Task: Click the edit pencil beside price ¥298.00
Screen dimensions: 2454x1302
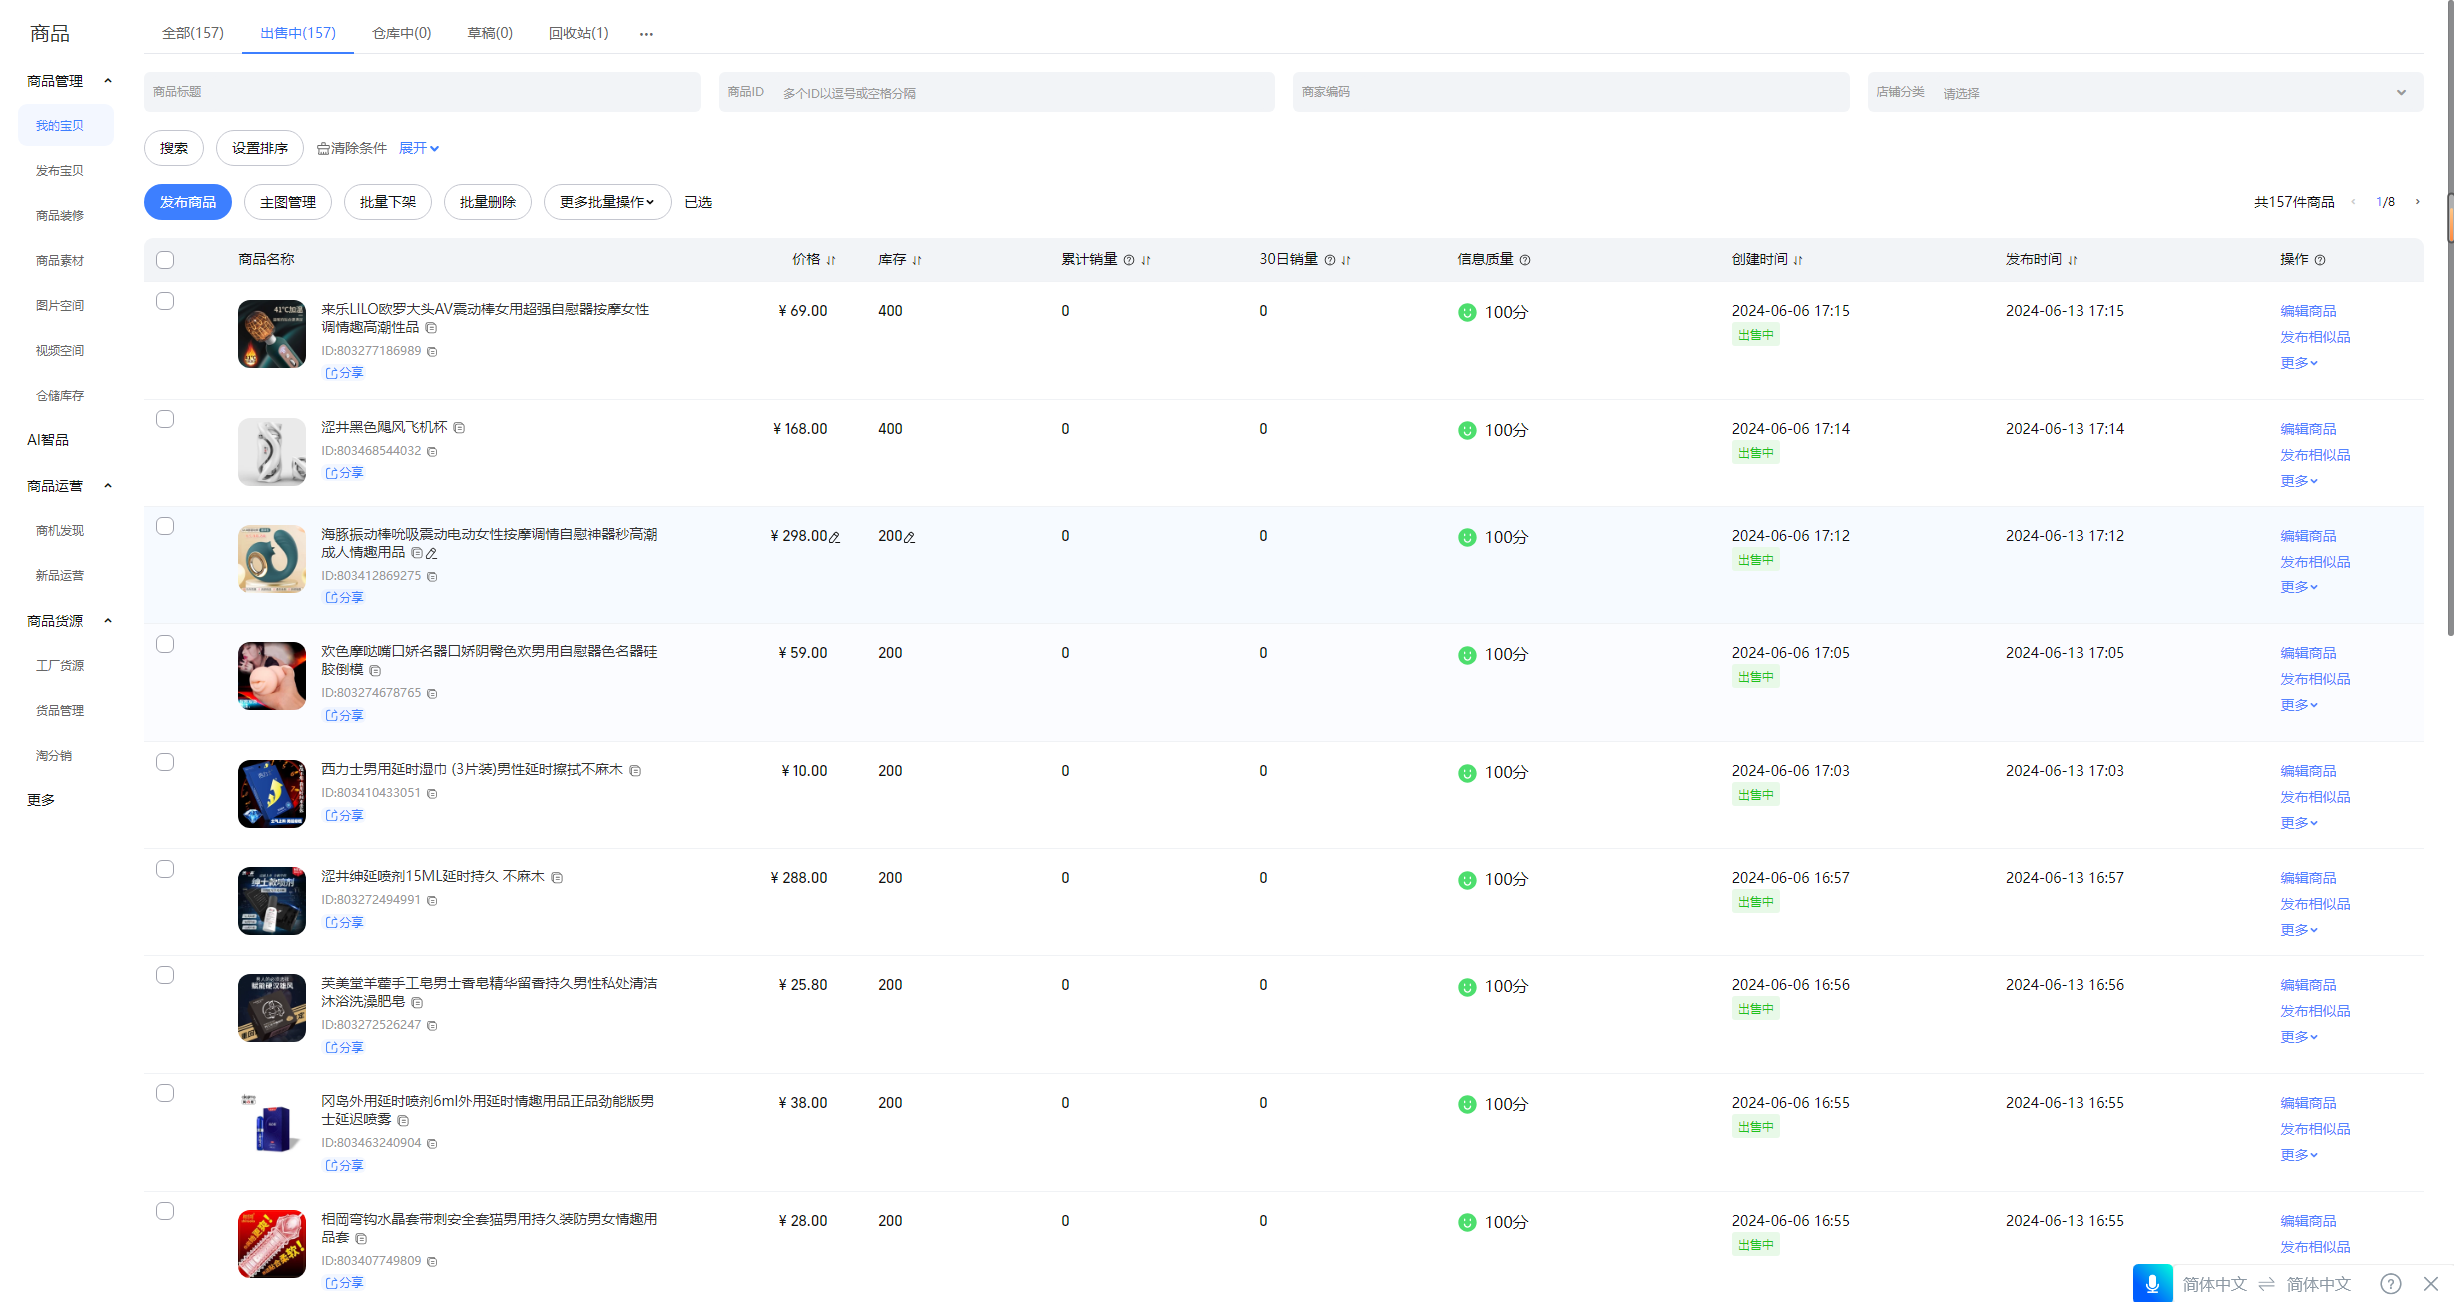Action: [x=835, y=537]
